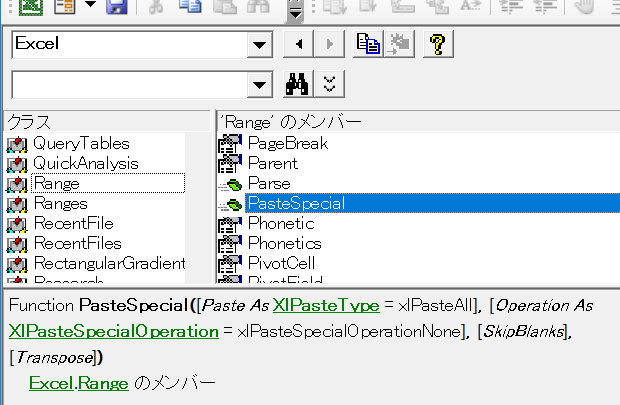The image size is (620, 405).
Task: Select the RecentFiles class
Action: click(78, 243)
